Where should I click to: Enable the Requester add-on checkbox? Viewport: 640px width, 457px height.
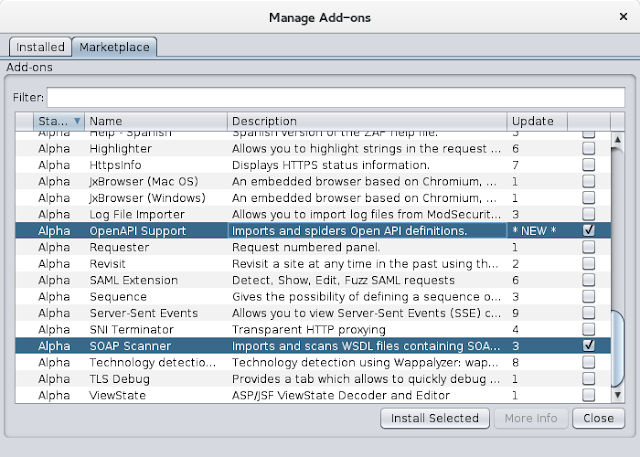click(x=589, y=247)
